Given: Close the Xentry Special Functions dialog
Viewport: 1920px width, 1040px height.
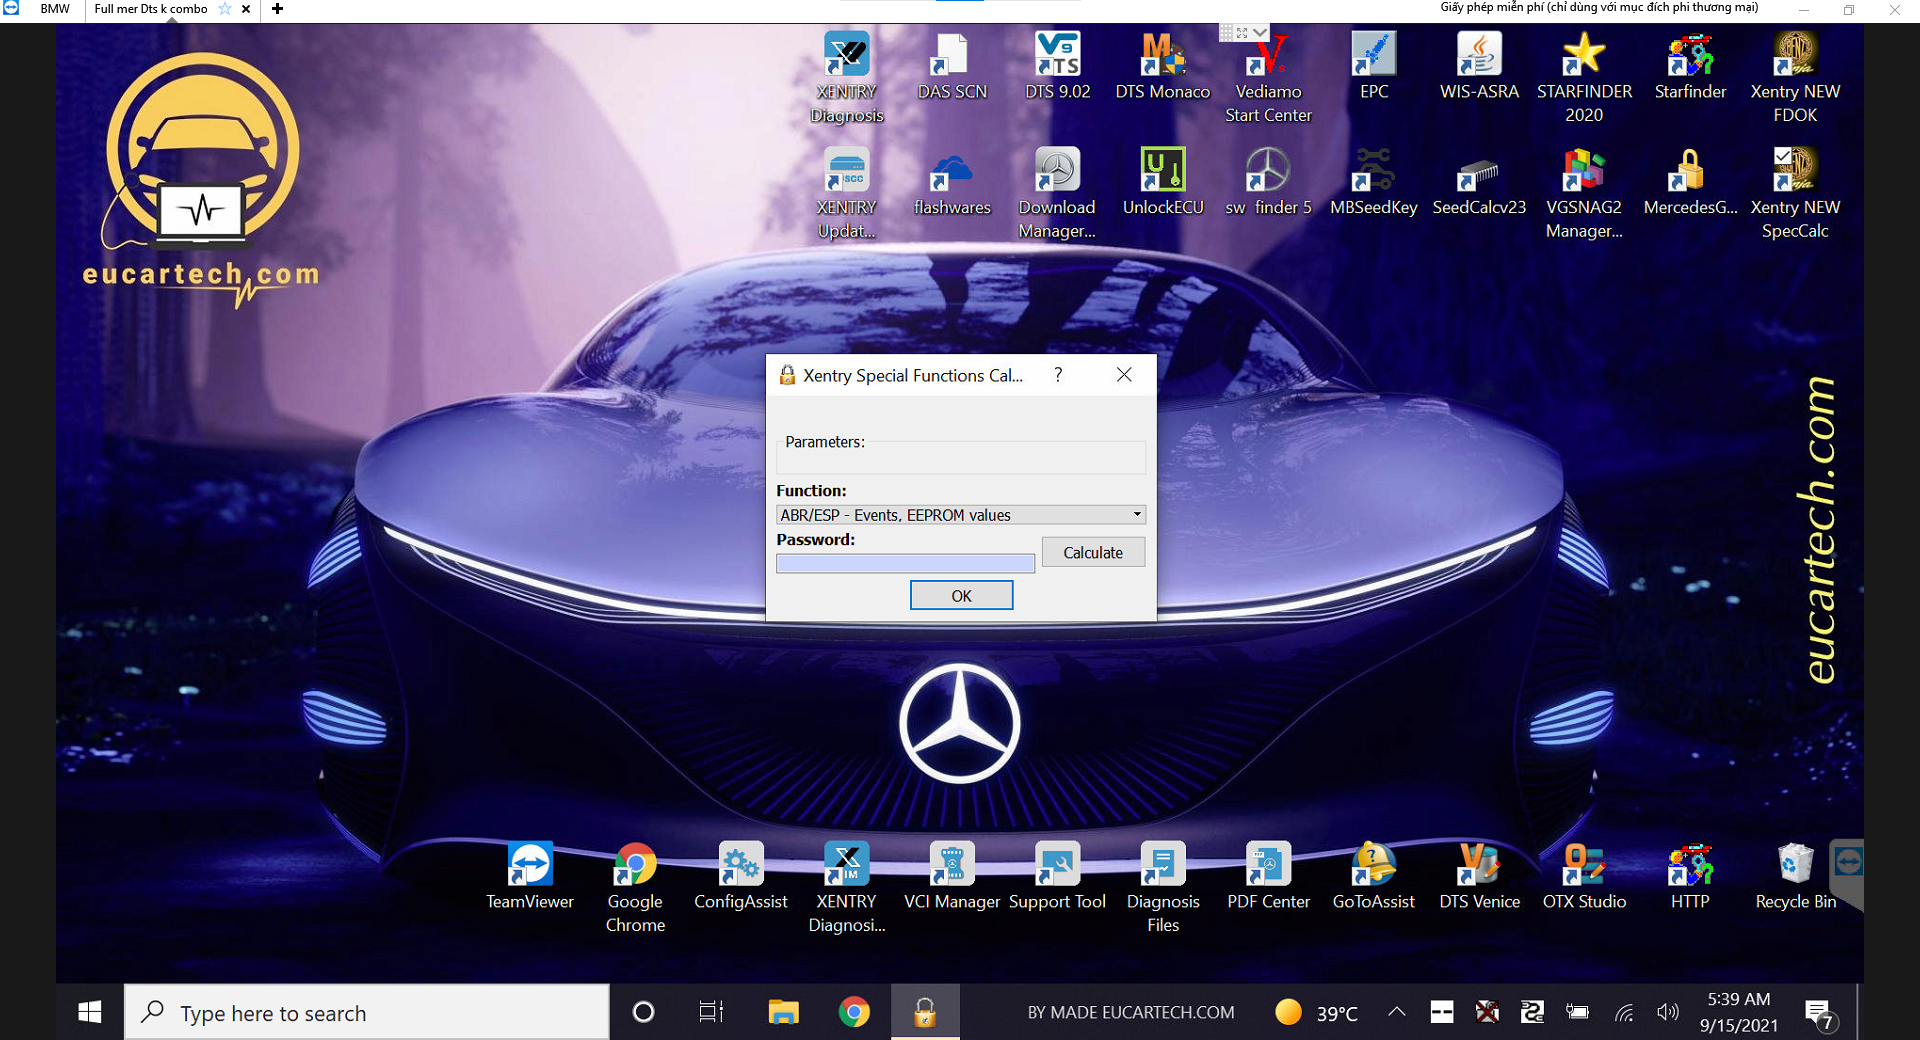Looking at the screenshot, I should click(x=1124, y=375).
